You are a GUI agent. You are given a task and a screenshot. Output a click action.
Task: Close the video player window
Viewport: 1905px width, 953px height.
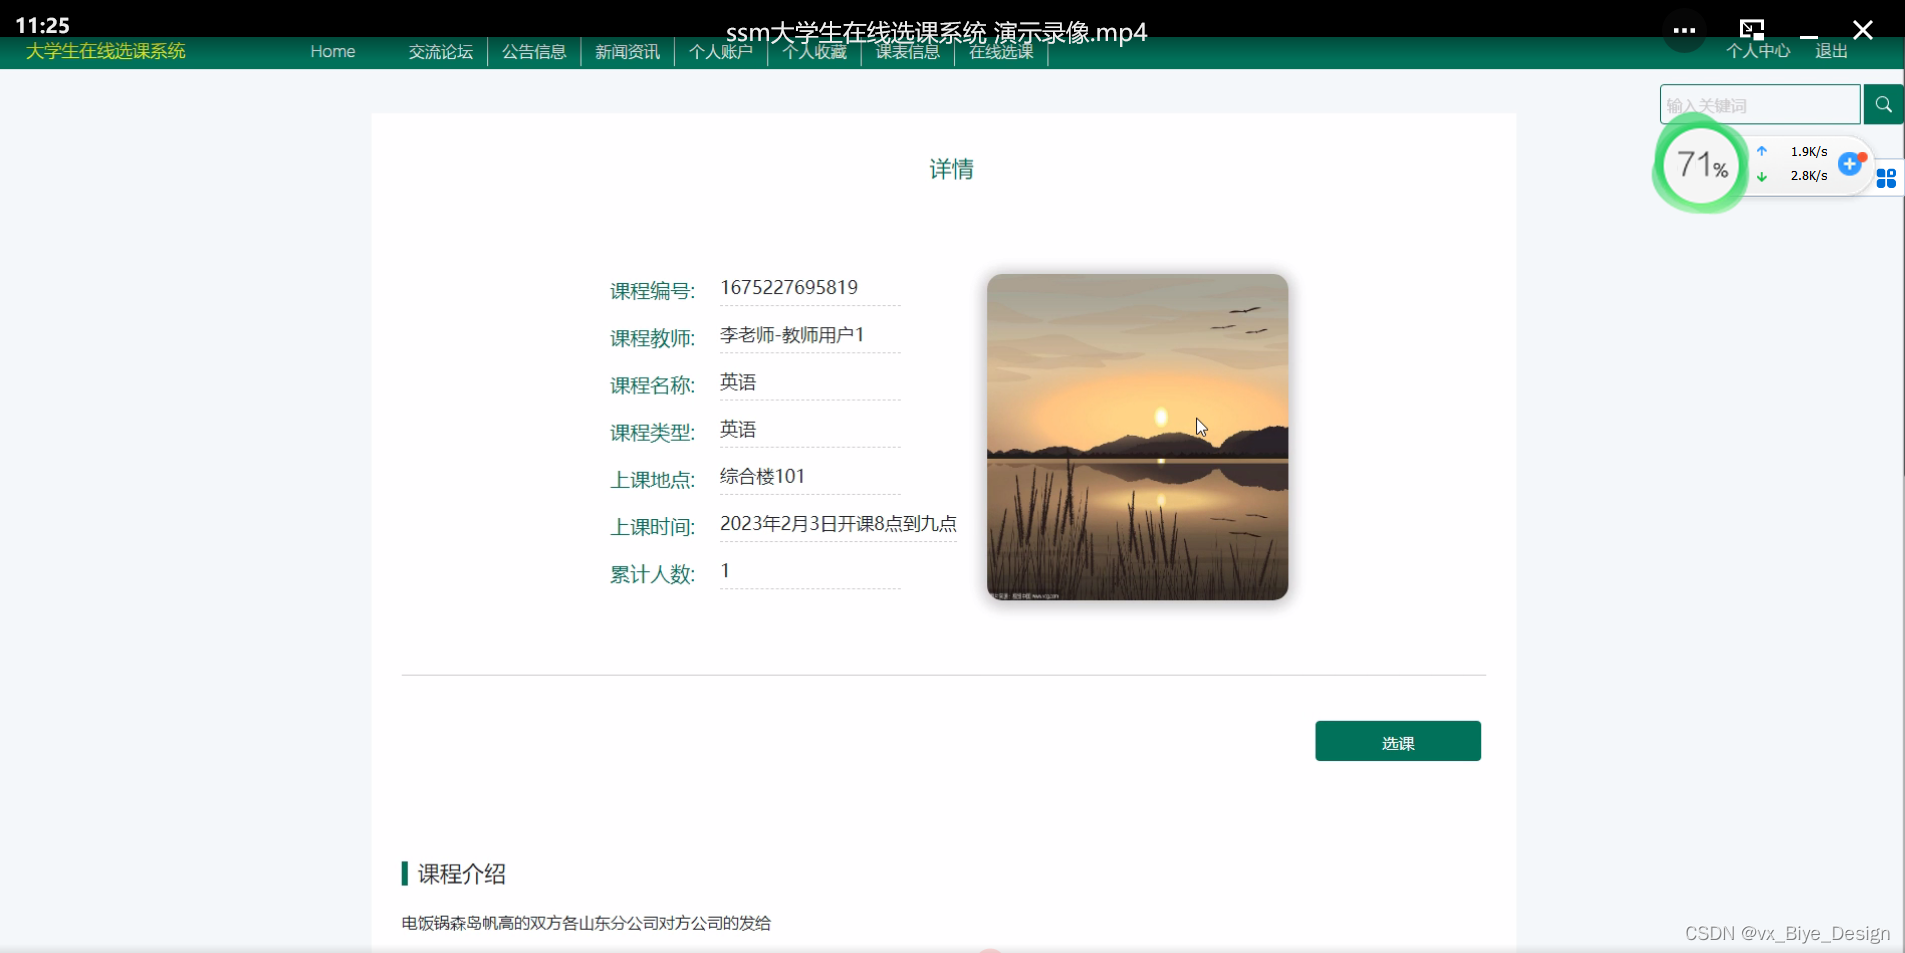(1862, 30)
